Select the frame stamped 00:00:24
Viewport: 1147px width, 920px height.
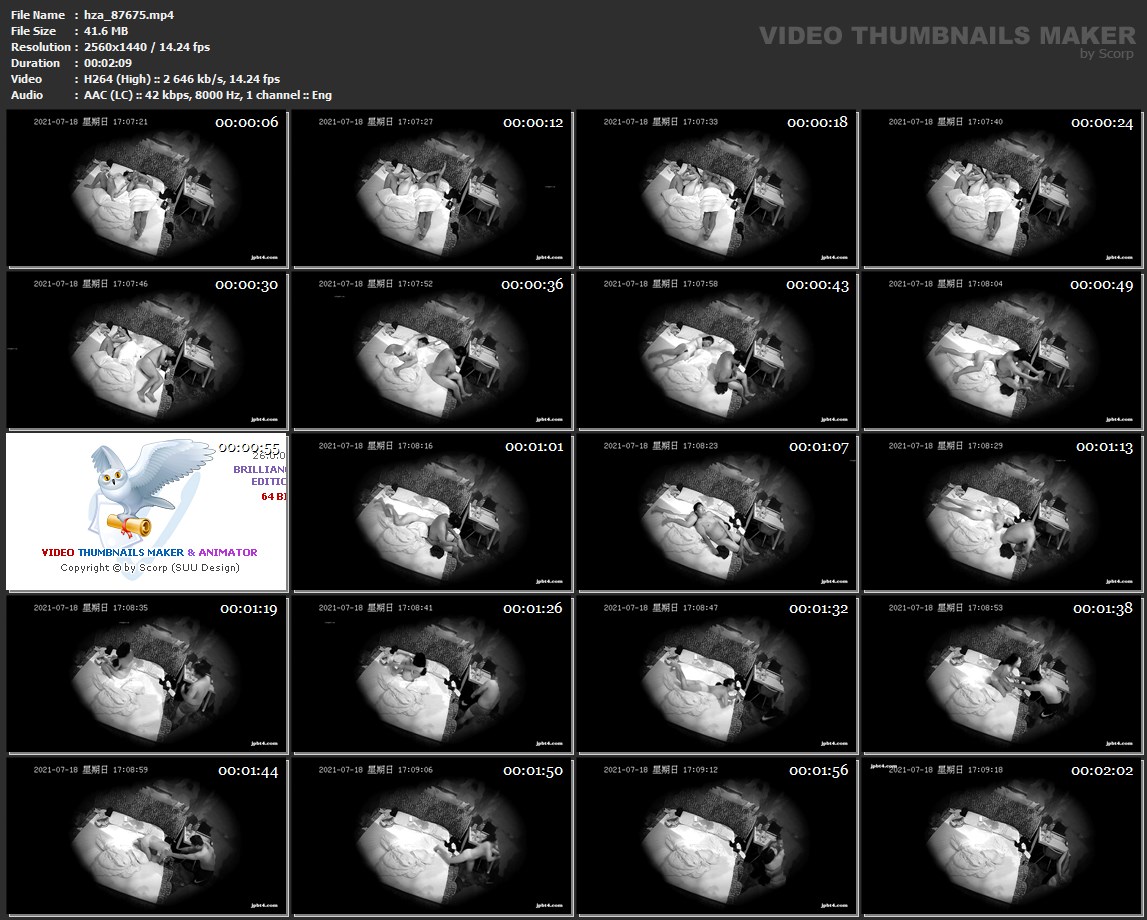(x=1001, y=189)
